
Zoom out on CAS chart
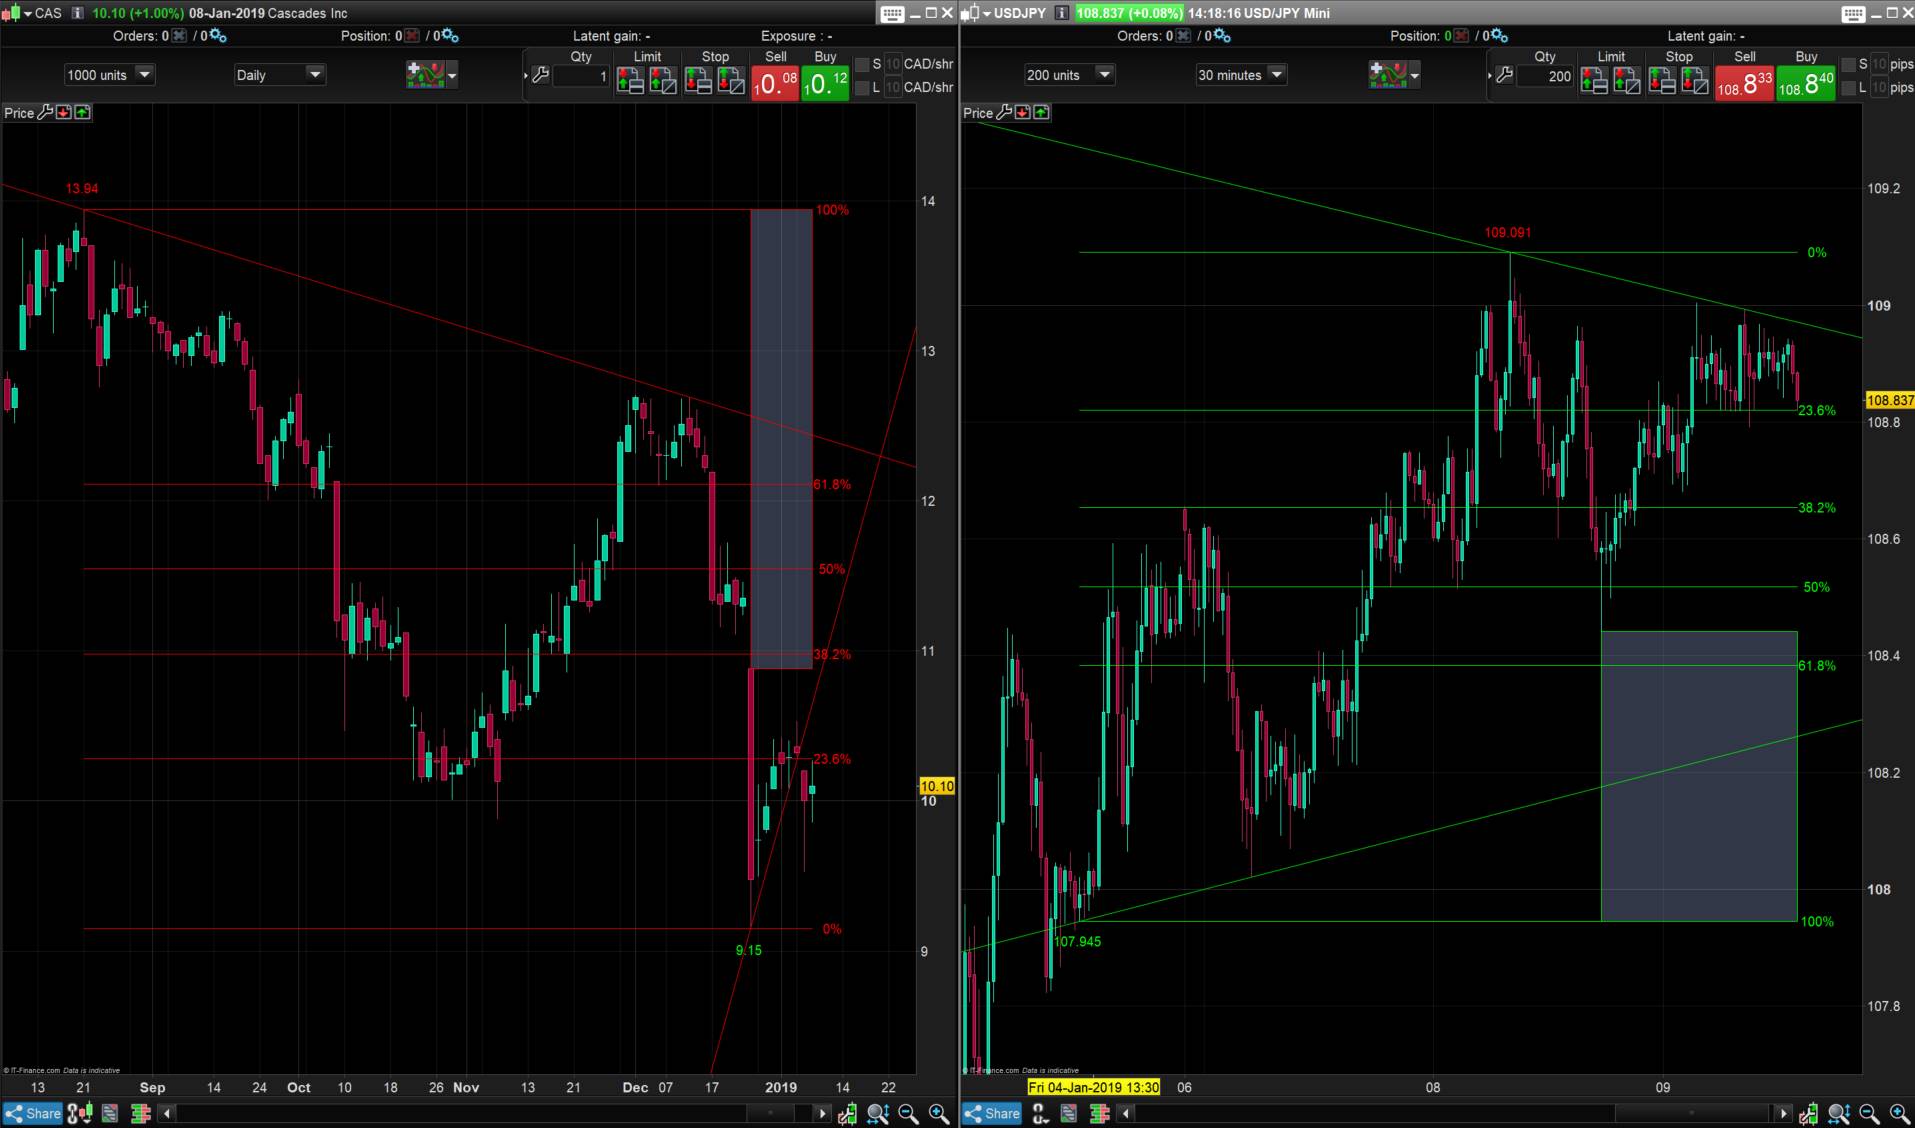point(908,1113)
